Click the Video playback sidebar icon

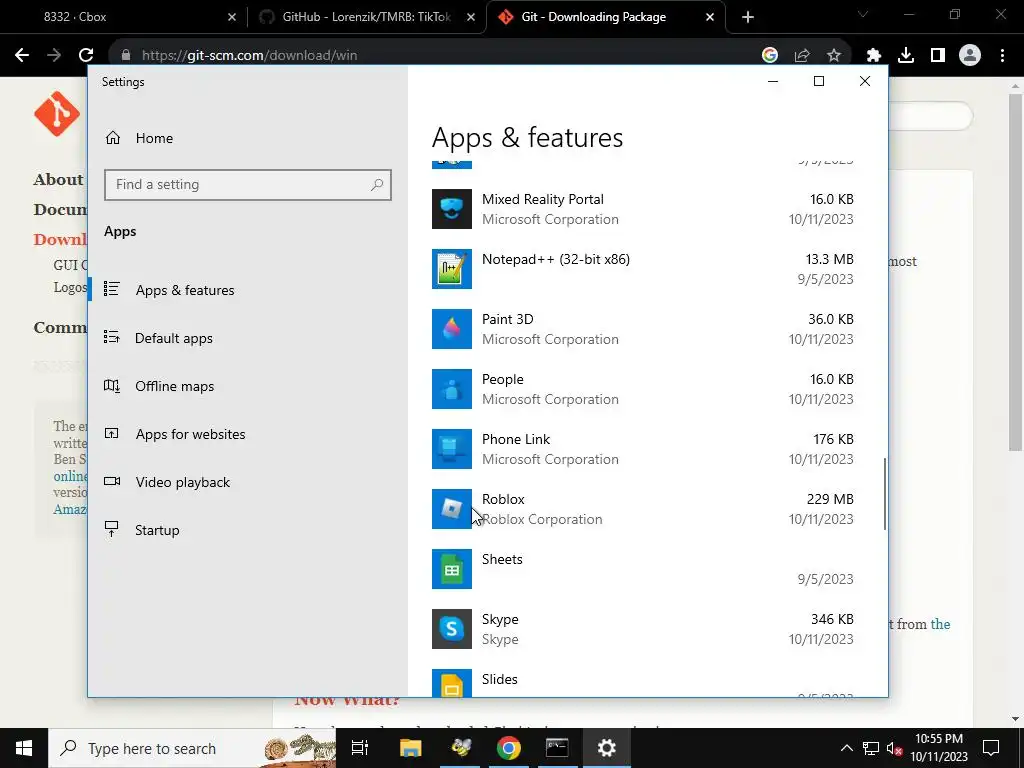(x=112, y=482)
